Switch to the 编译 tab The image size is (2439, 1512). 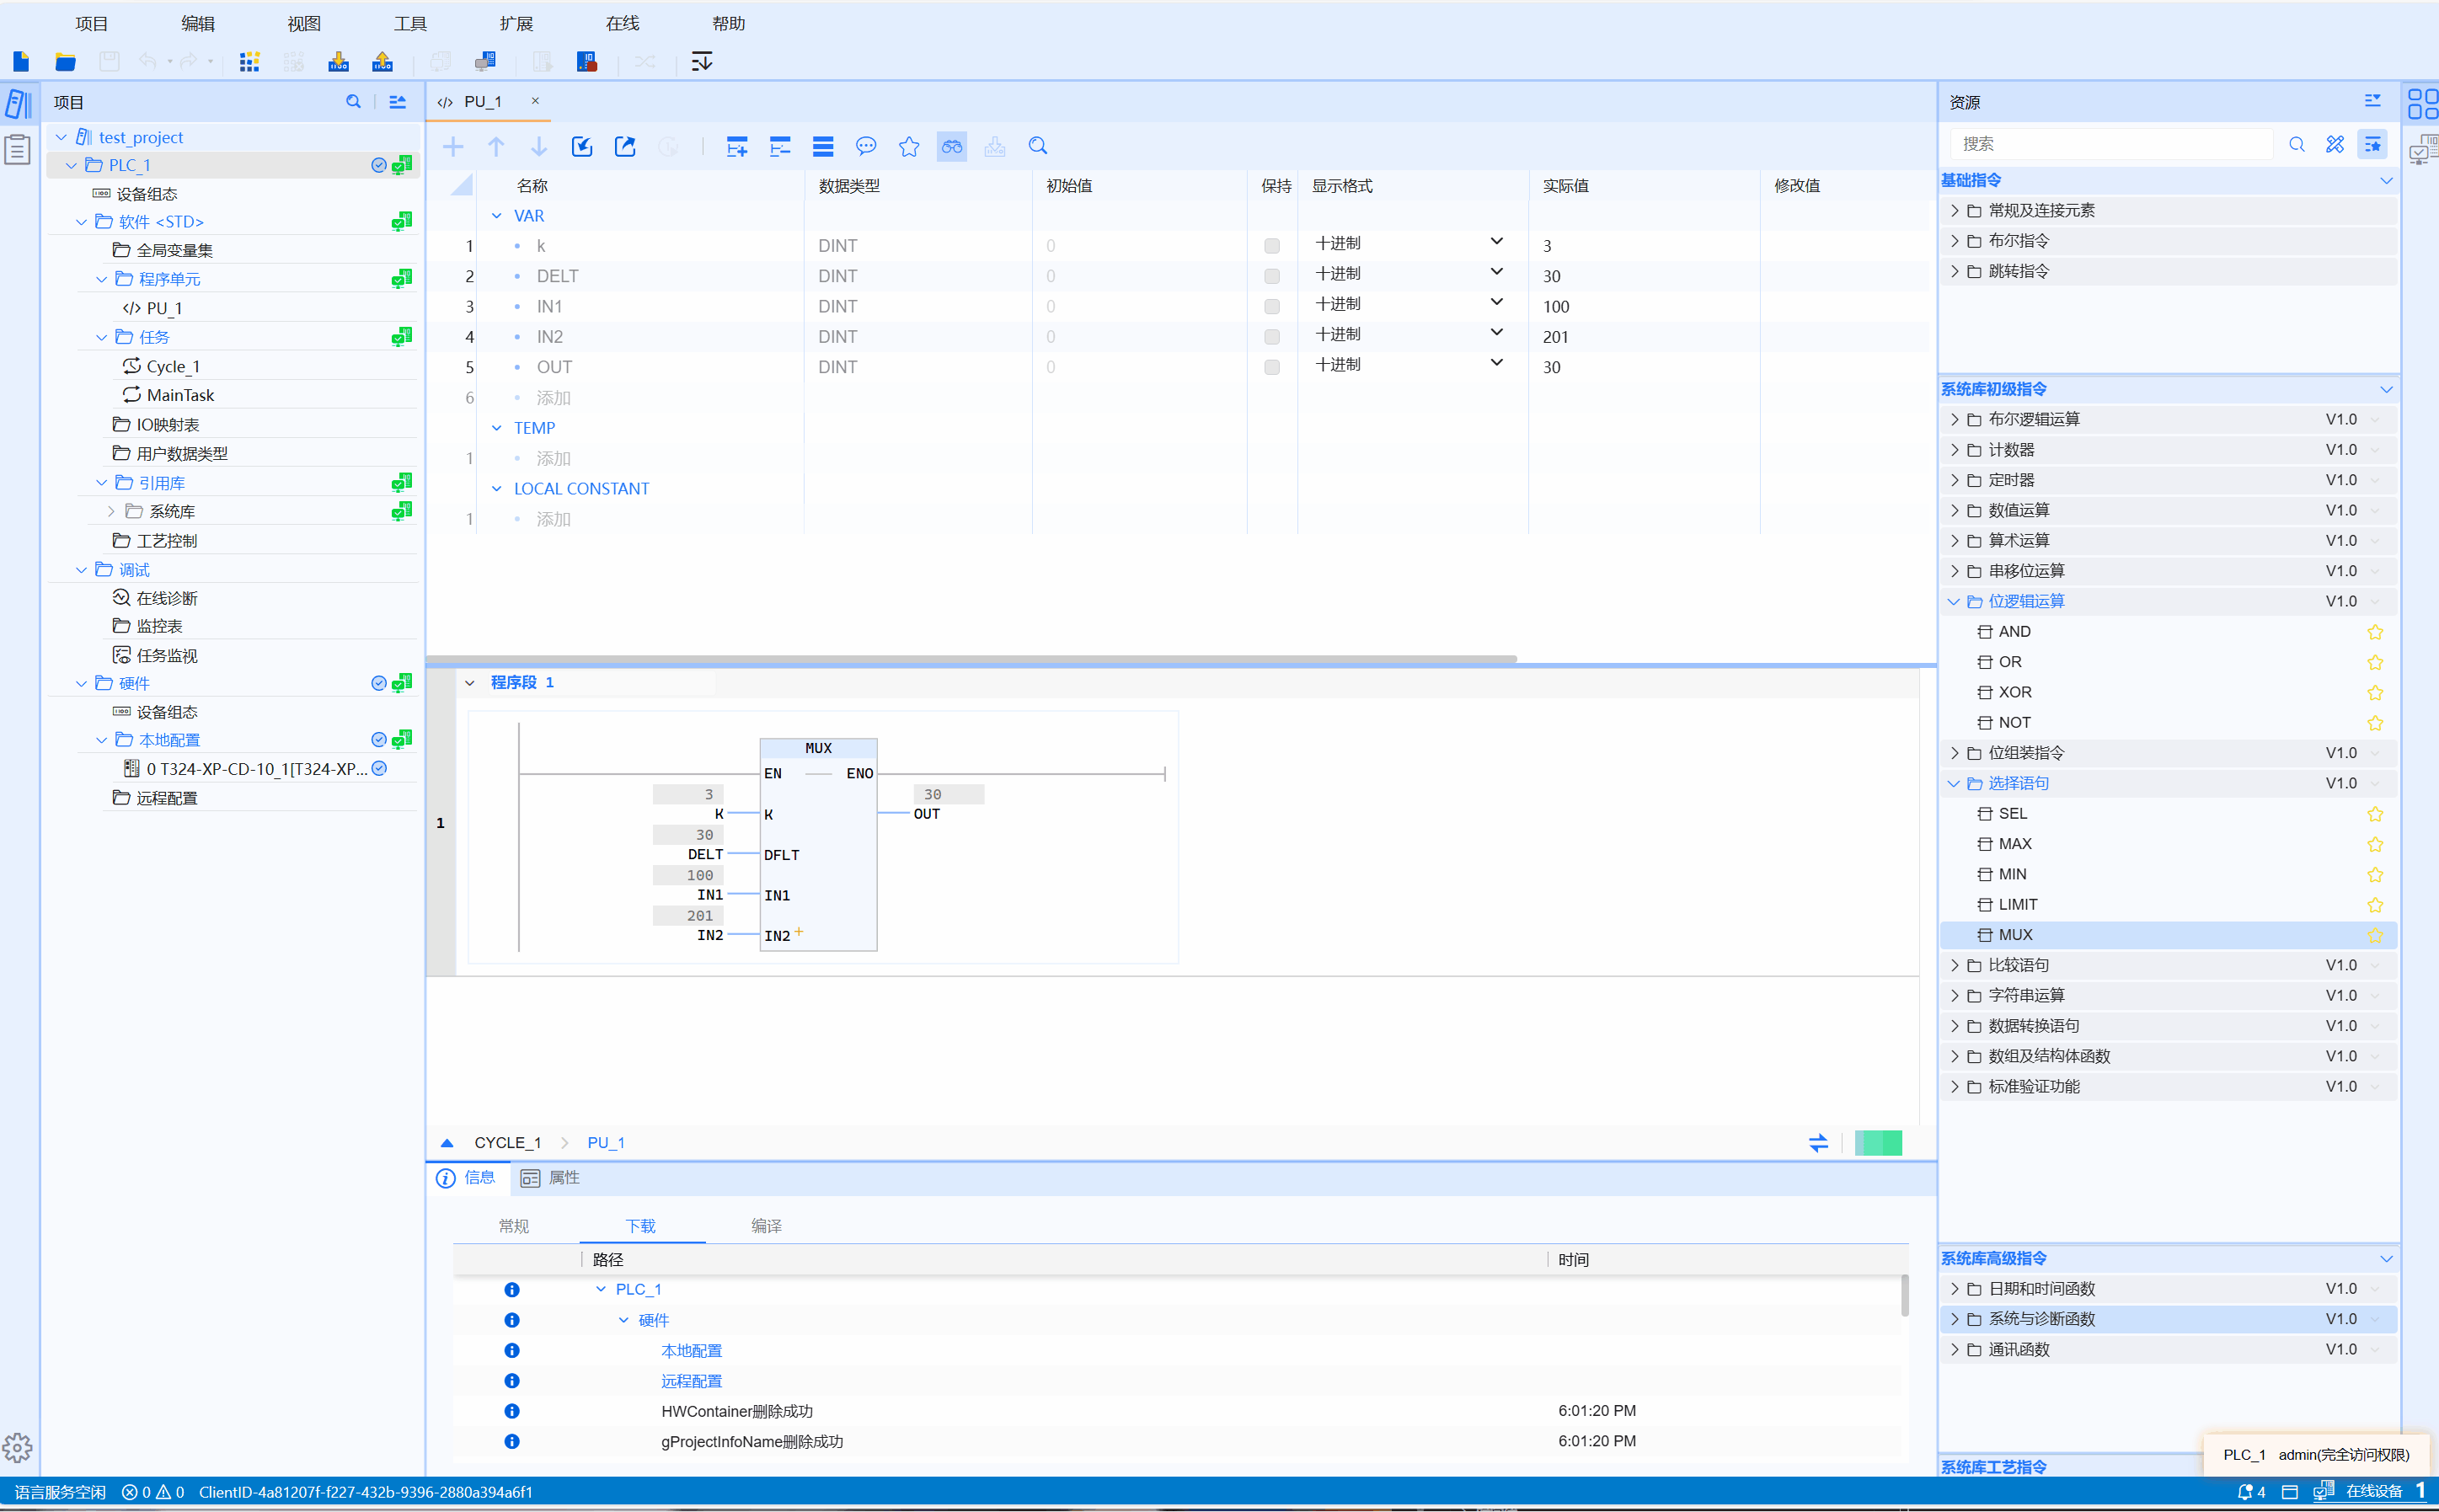[766, 1226]
